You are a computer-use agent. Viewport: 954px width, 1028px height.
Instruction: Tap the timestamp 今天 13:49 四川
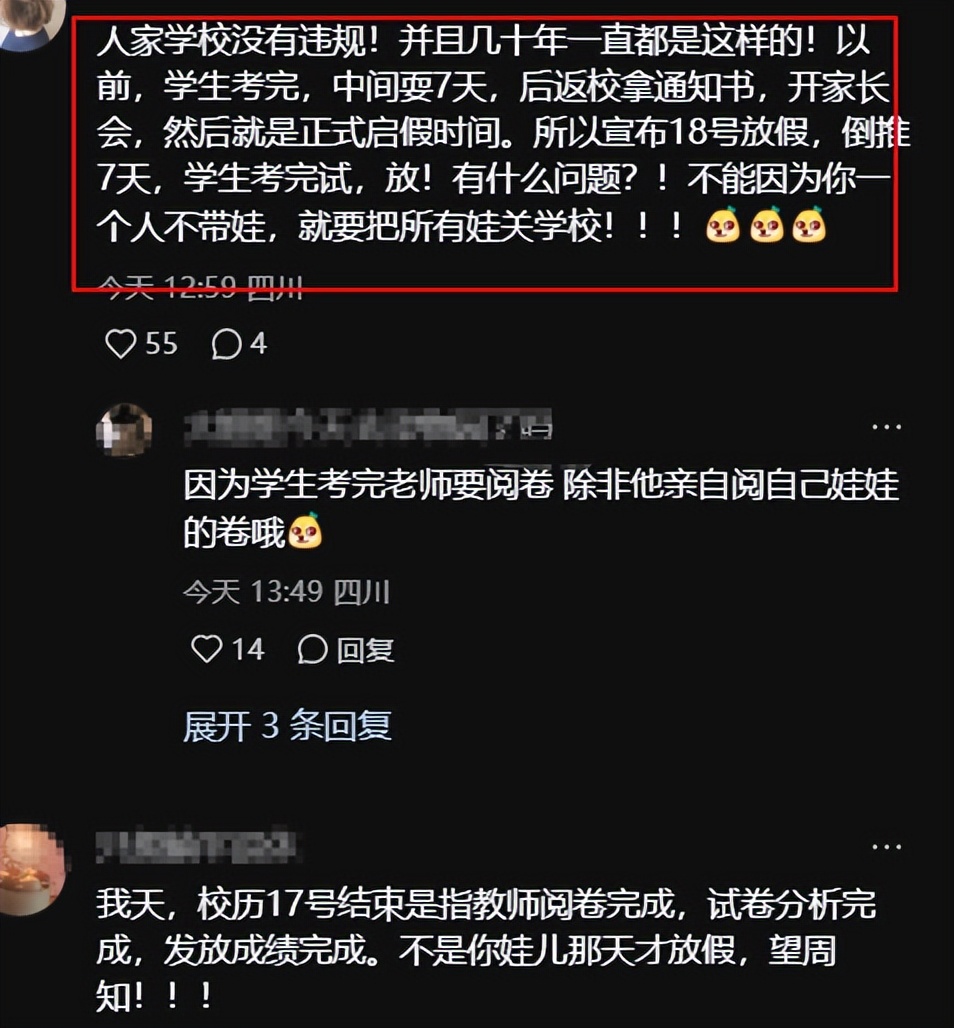287,592
